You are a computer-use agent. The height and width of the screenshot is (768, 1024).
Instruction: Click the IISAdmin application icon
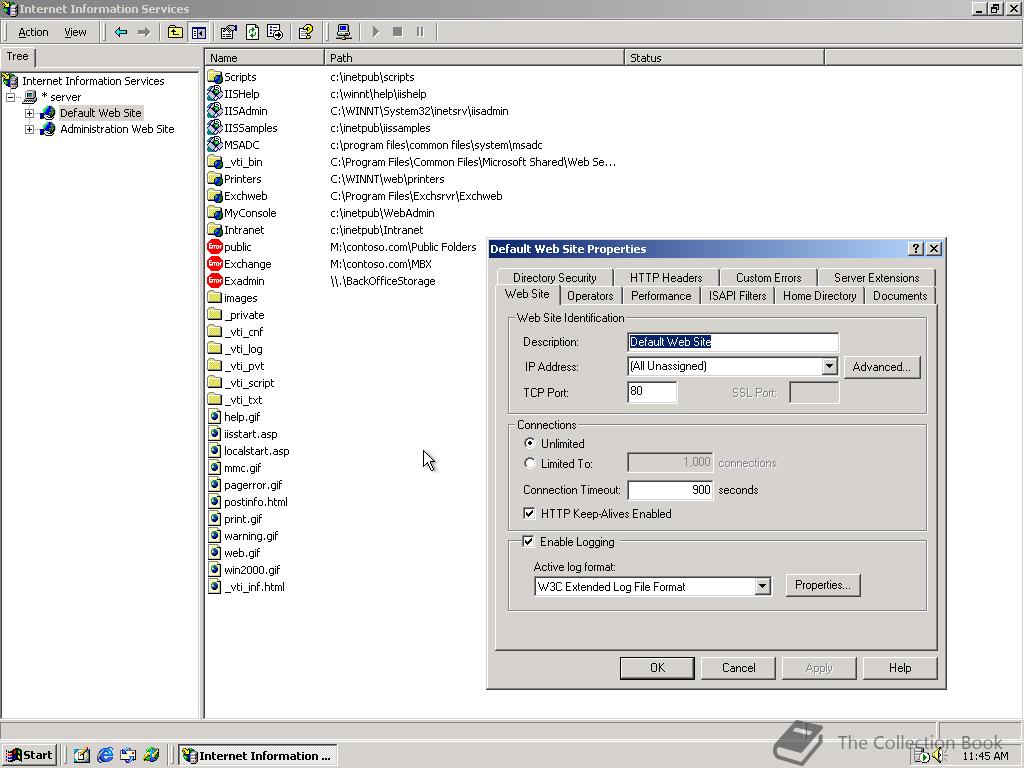[x=215, y=111]
